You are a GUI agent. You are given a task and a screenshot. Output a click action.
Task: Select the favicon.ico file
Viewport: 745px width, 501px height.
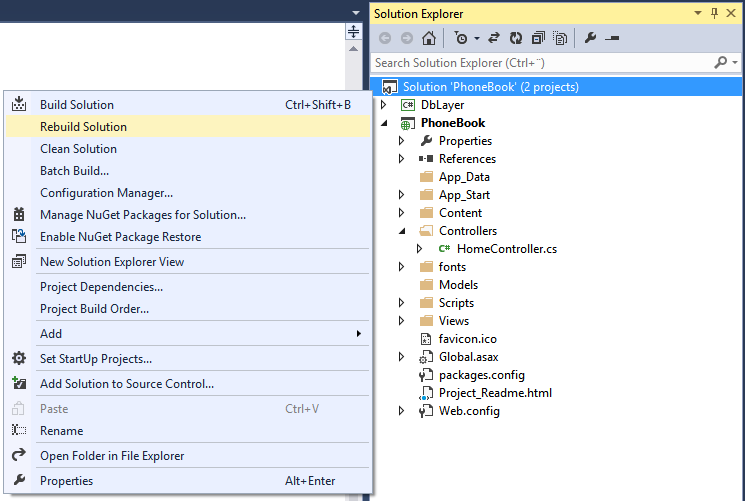468,339
